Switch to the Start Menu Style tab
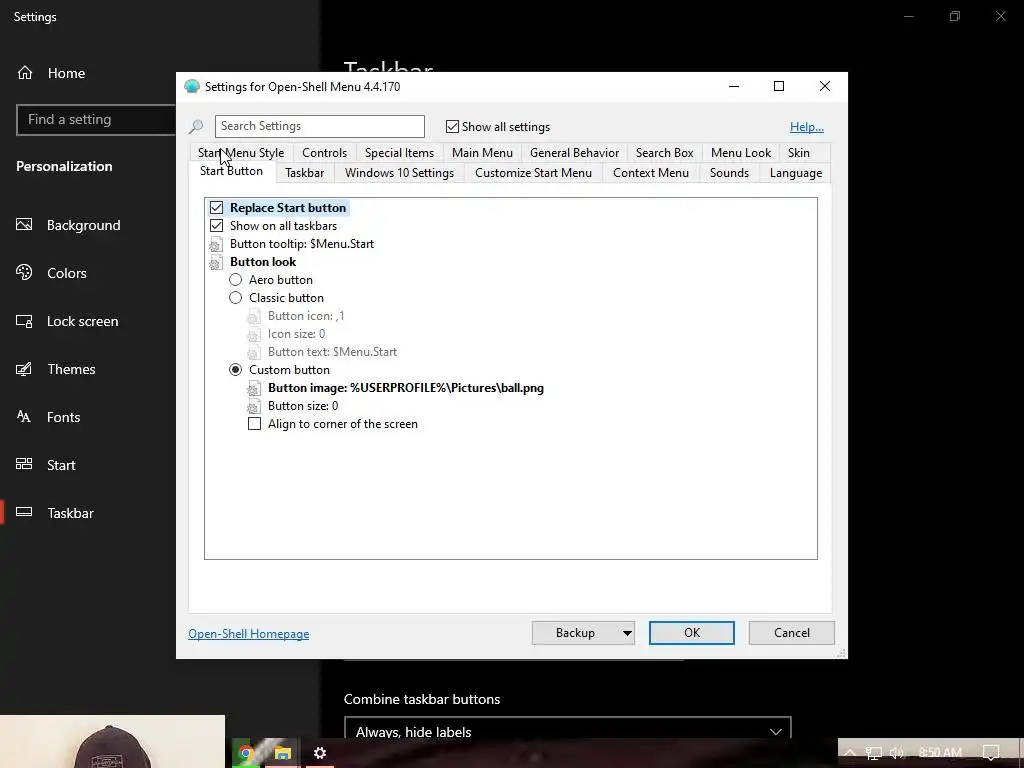Viewport: 1024px width, 768px height. click(x=241, y=153)
